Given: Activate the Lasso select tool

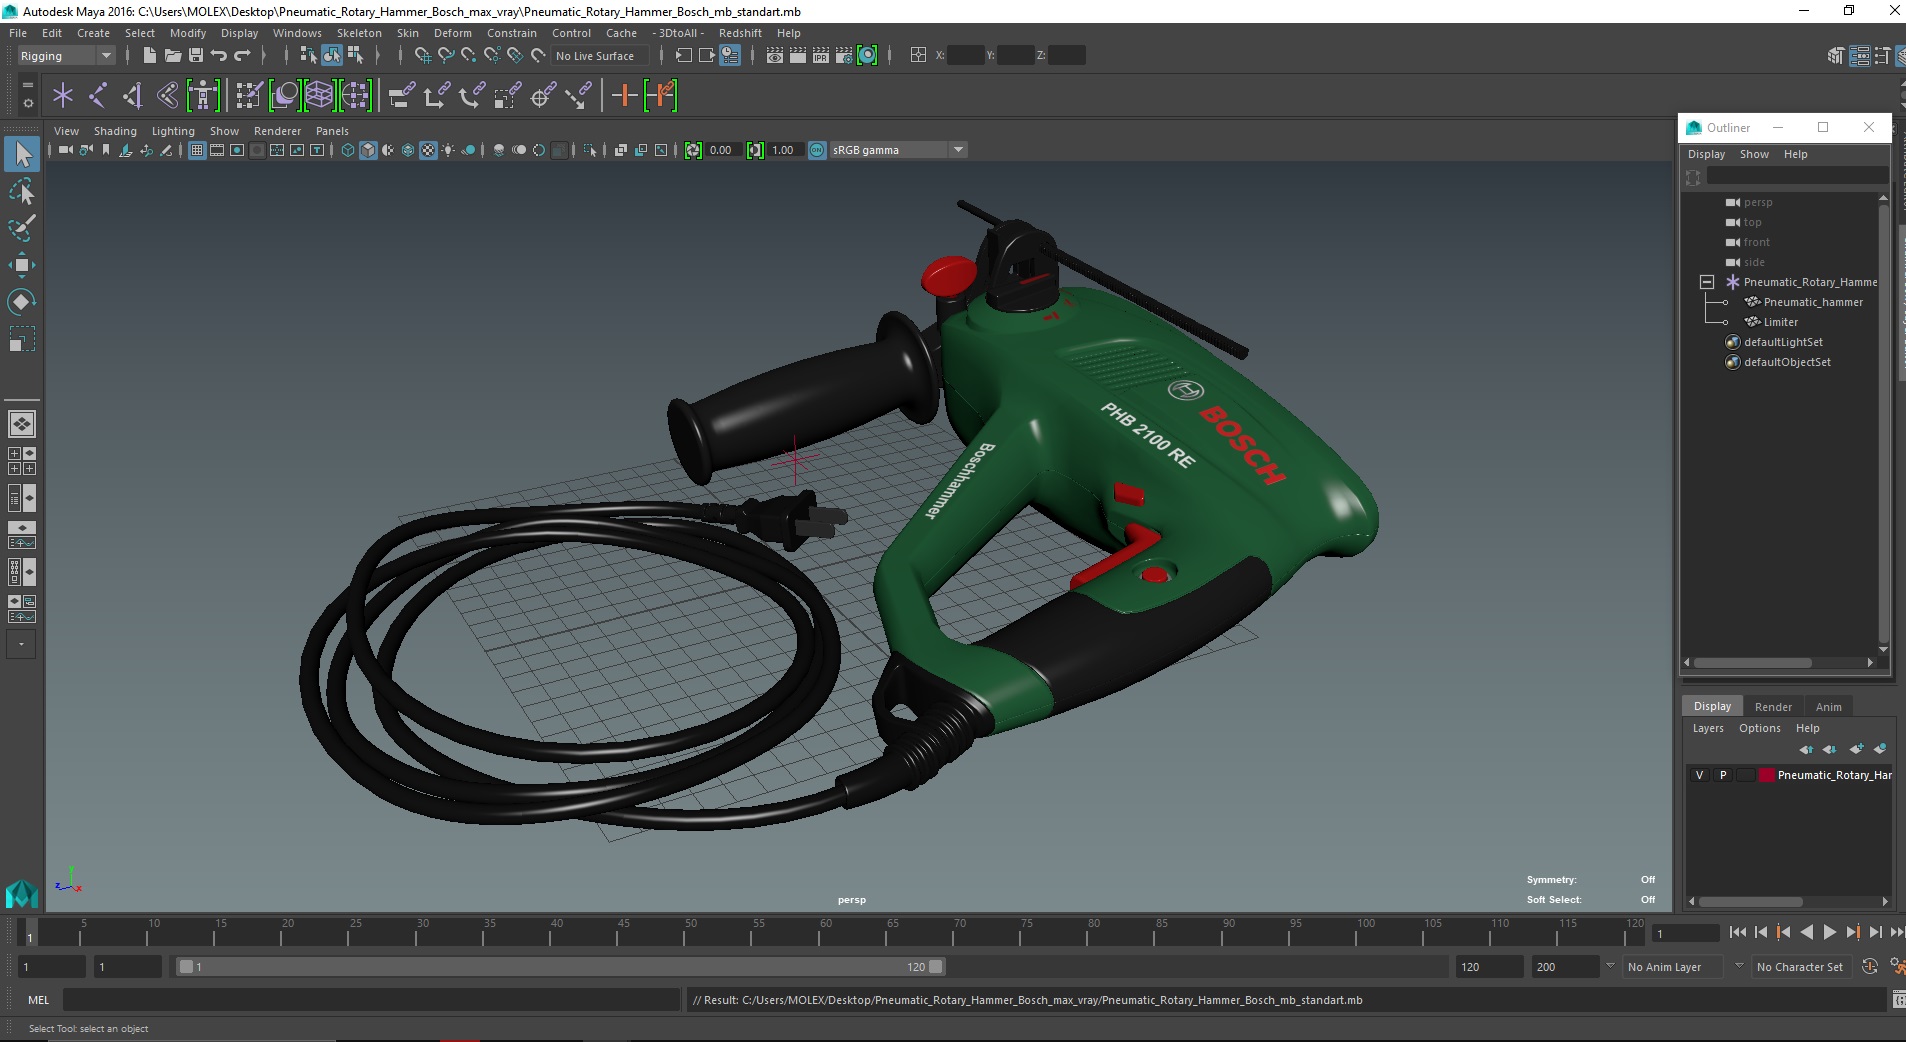Looking at the screenshot, I should point(22,191).
